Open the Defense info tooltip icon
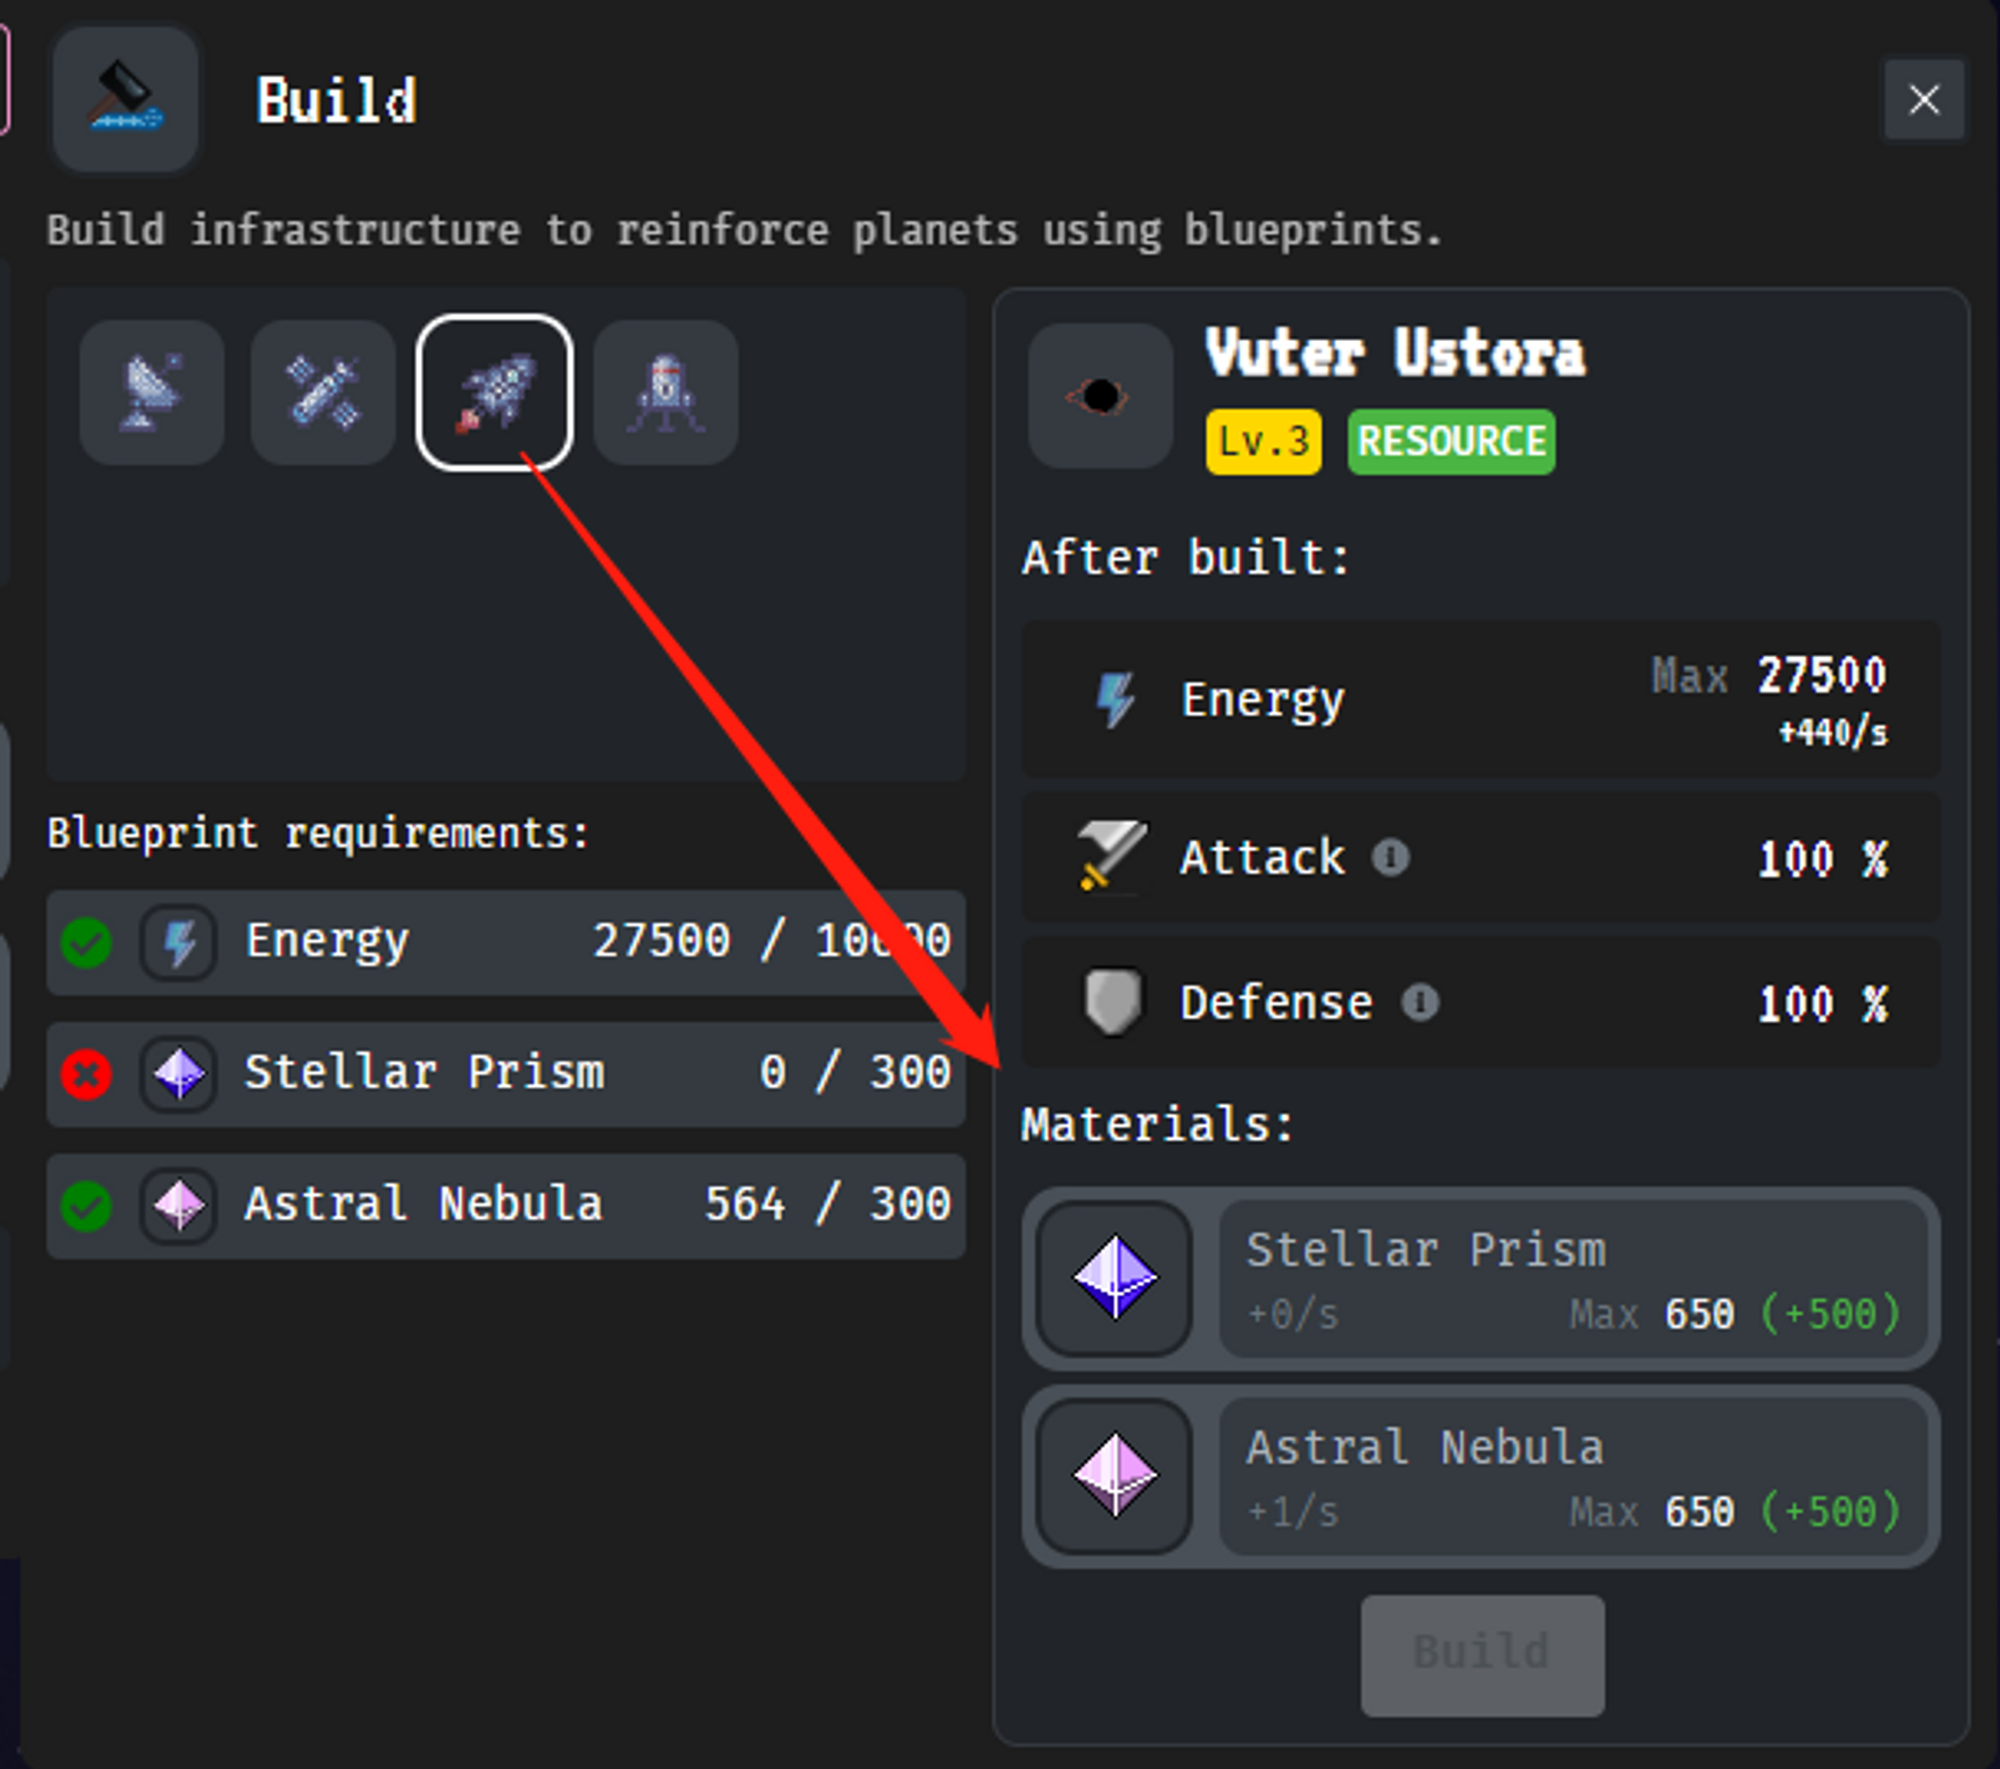Viewport: 2000px width, 1769px height. 1419,1002
